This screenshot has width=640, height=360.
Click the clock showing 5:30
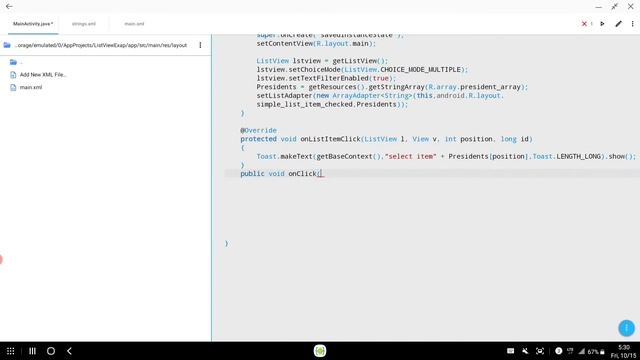pos(624,347)
